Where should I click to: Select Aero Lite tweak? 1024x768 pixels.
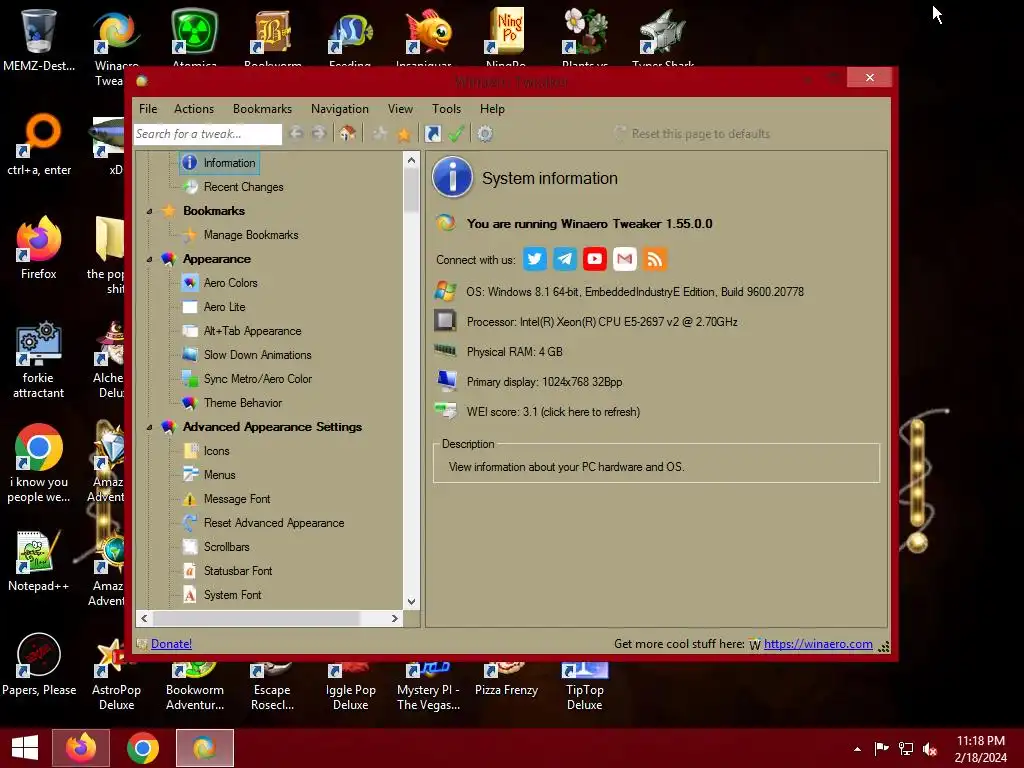pyautogui.click(x=225, y=307)
